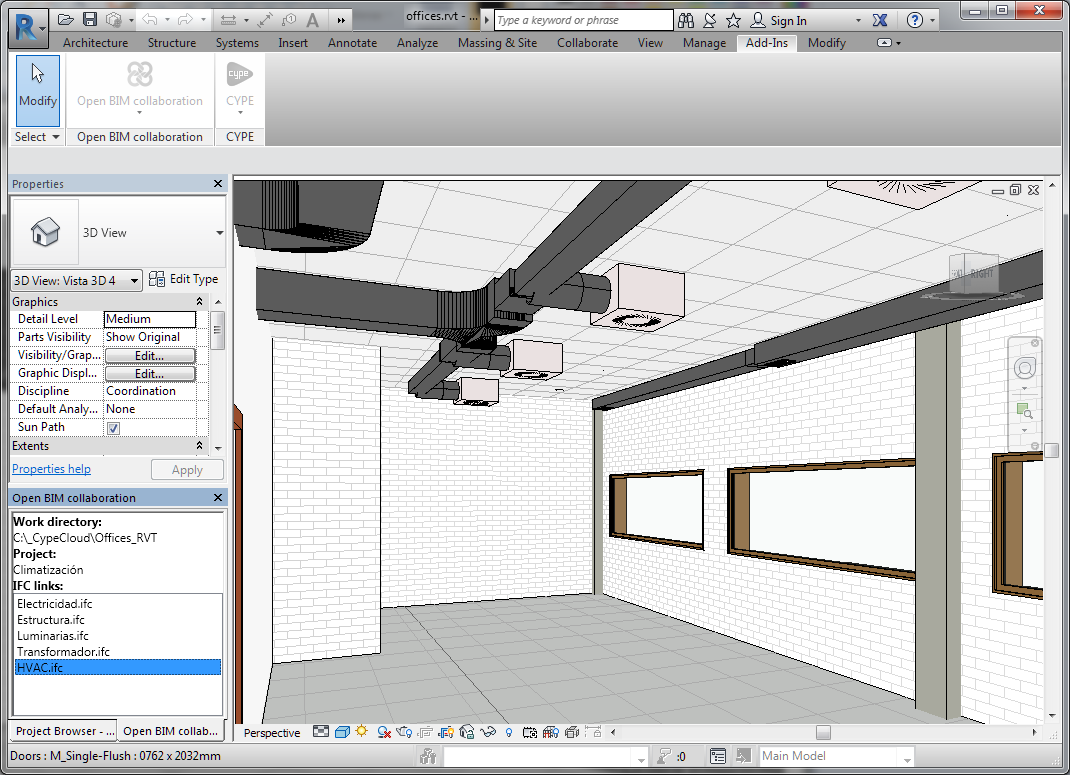Click the Visual Style cube icon

[342, 733]
